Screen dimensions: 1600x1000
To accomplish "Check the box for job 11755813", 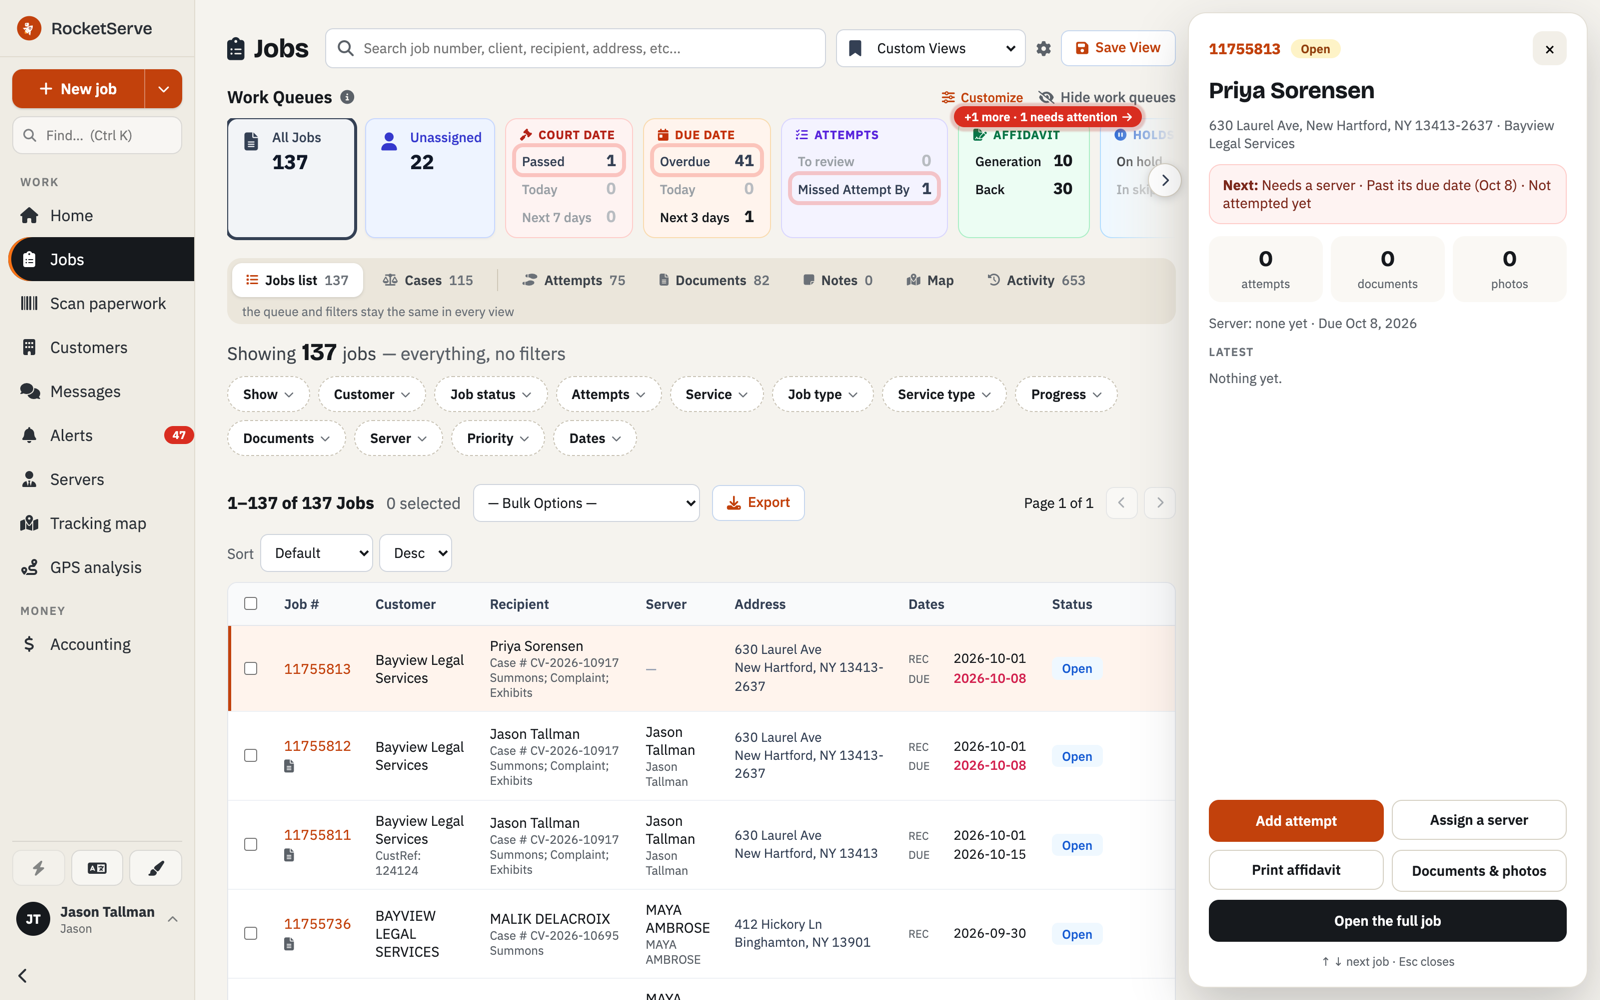I will pos(251,668).
